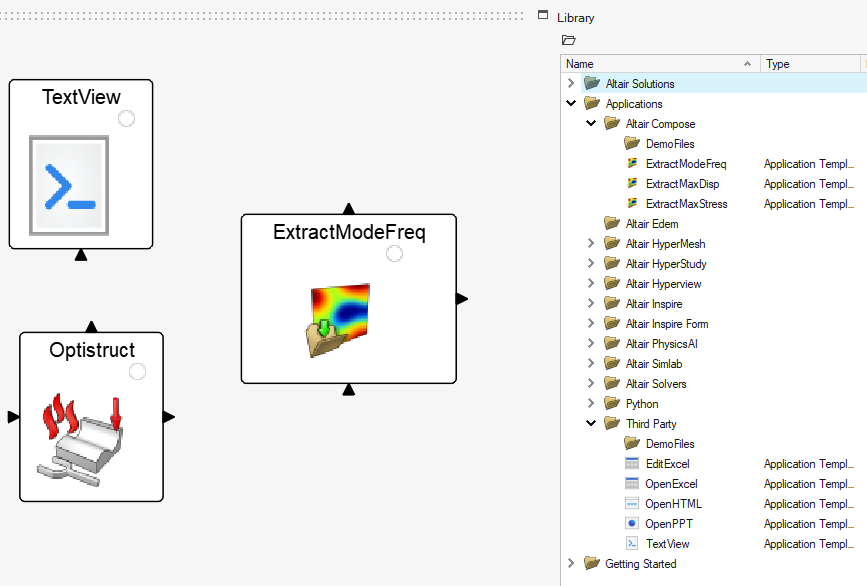The height and width of the screenshot is (586, 867).
Task: Select the OpenExcel library entry
Action: (x=671, y=484)
